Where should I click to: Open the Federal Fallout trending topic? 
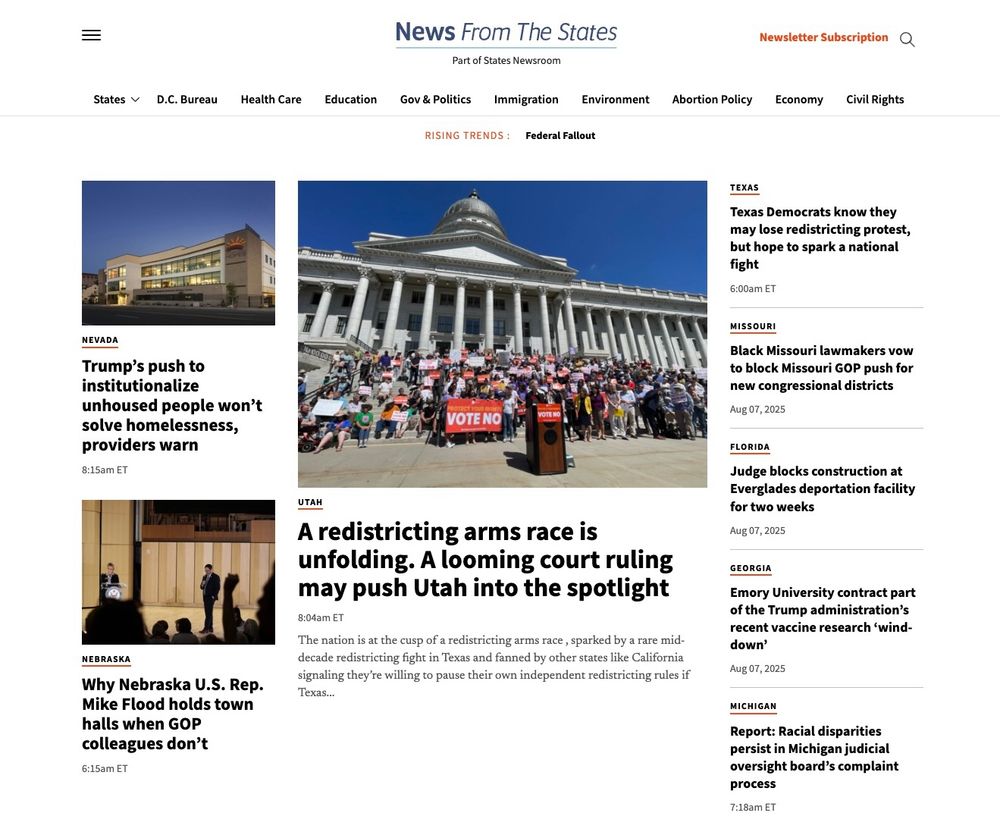click(x=560, y=135)
